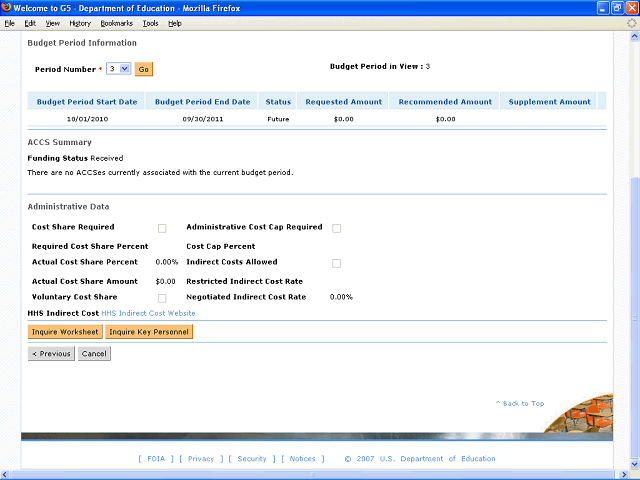The height and width of the screenshot is (480, 640).
Task: Click the Supplement Amount column header
Action: click(x=549, y=102)
